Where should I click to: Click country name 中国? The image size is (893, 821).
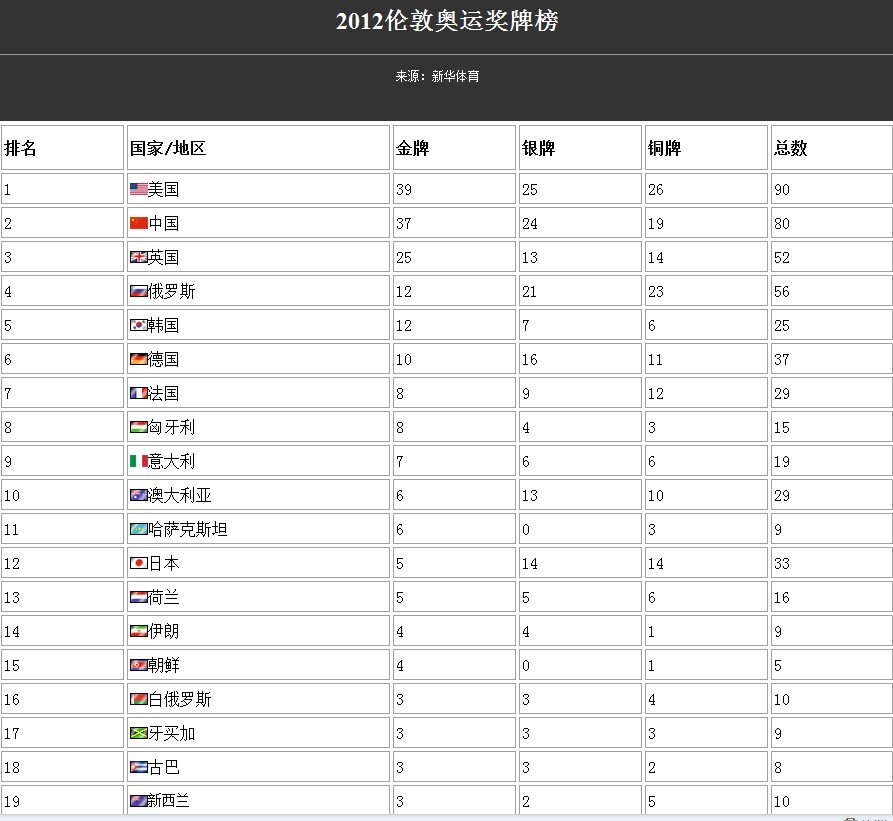tap(163, 223)
